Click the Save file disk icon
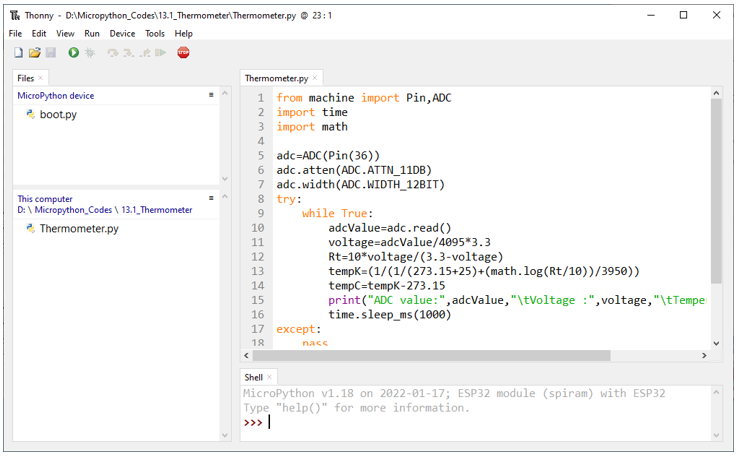Screen dimensions: 738x456 51,53
